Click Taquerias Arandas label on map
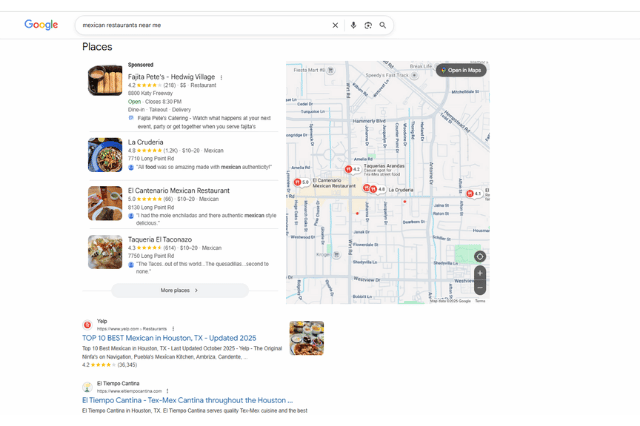The height and width of the screenshot is (426, 640). [384, 166]
